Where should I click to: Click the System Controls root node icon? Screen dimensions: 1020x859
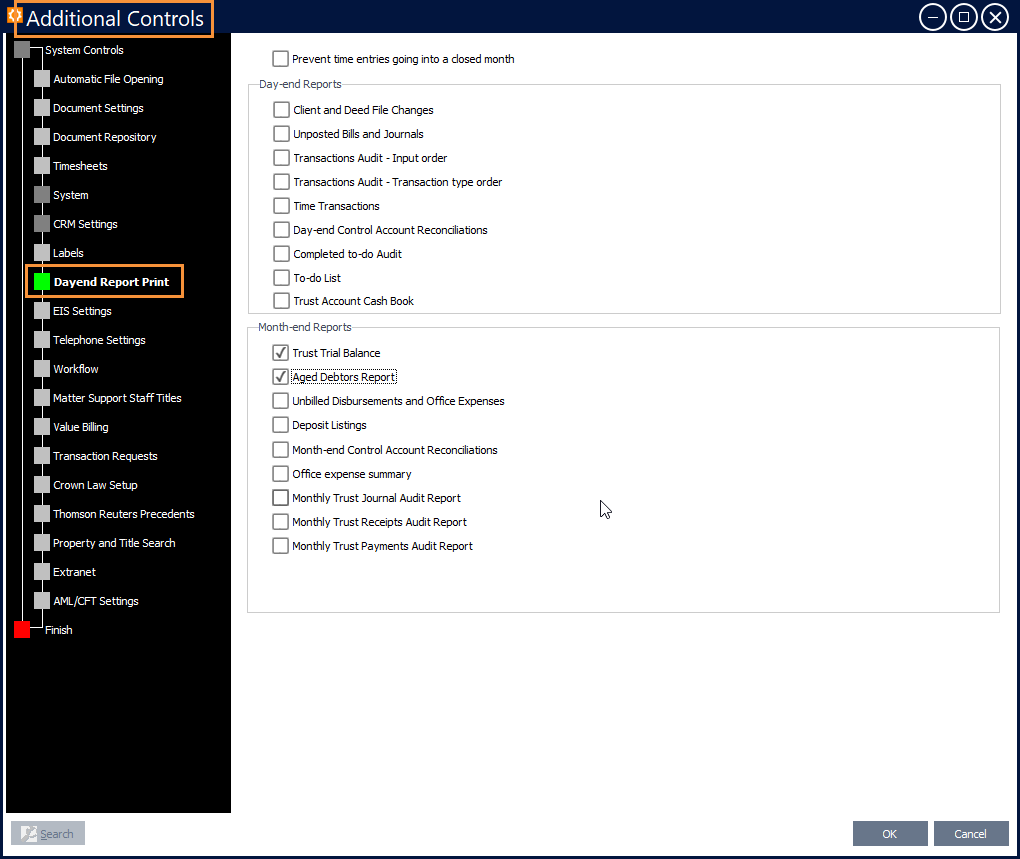[22, 50]
